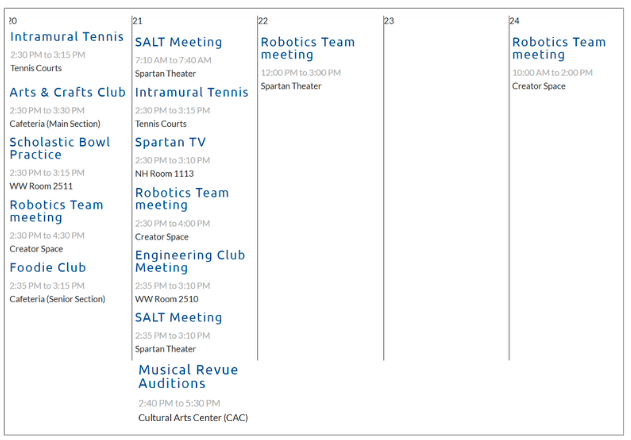631x440 pixels.
Task: Select day 21 date number
Action: [137, 20]
